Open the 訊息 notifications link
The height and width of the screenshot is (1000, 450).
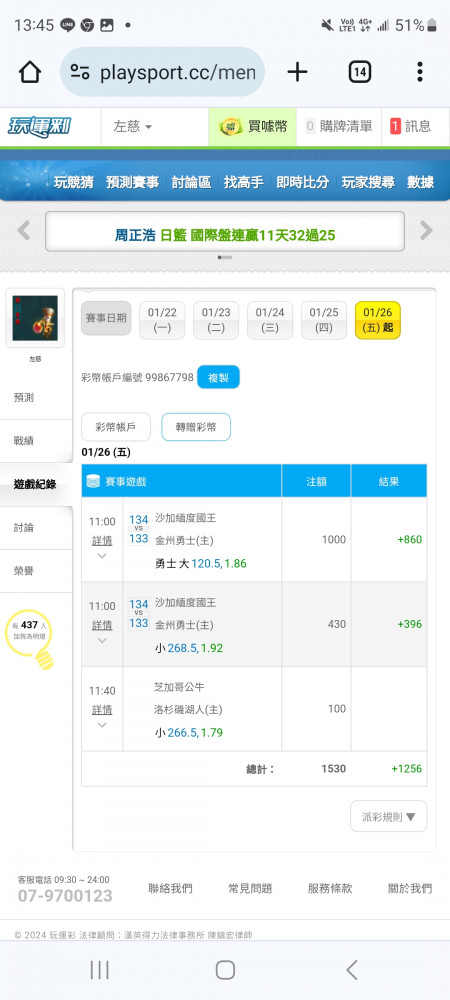pyautogui.click(x=411, y=126)
